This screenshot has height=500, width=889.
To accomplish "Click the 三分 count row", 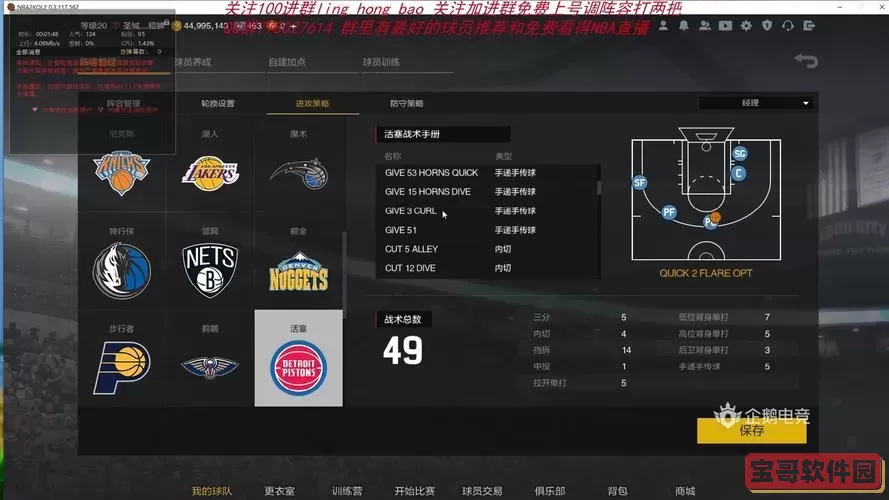I will (583, 317).
